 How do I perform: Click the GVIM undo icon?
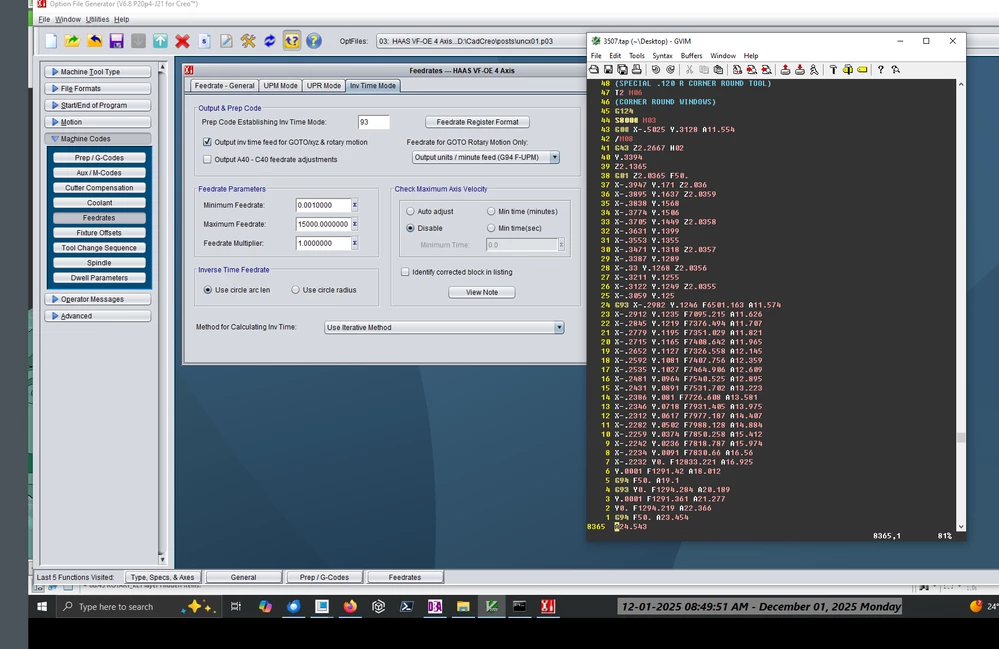point(656,69)
